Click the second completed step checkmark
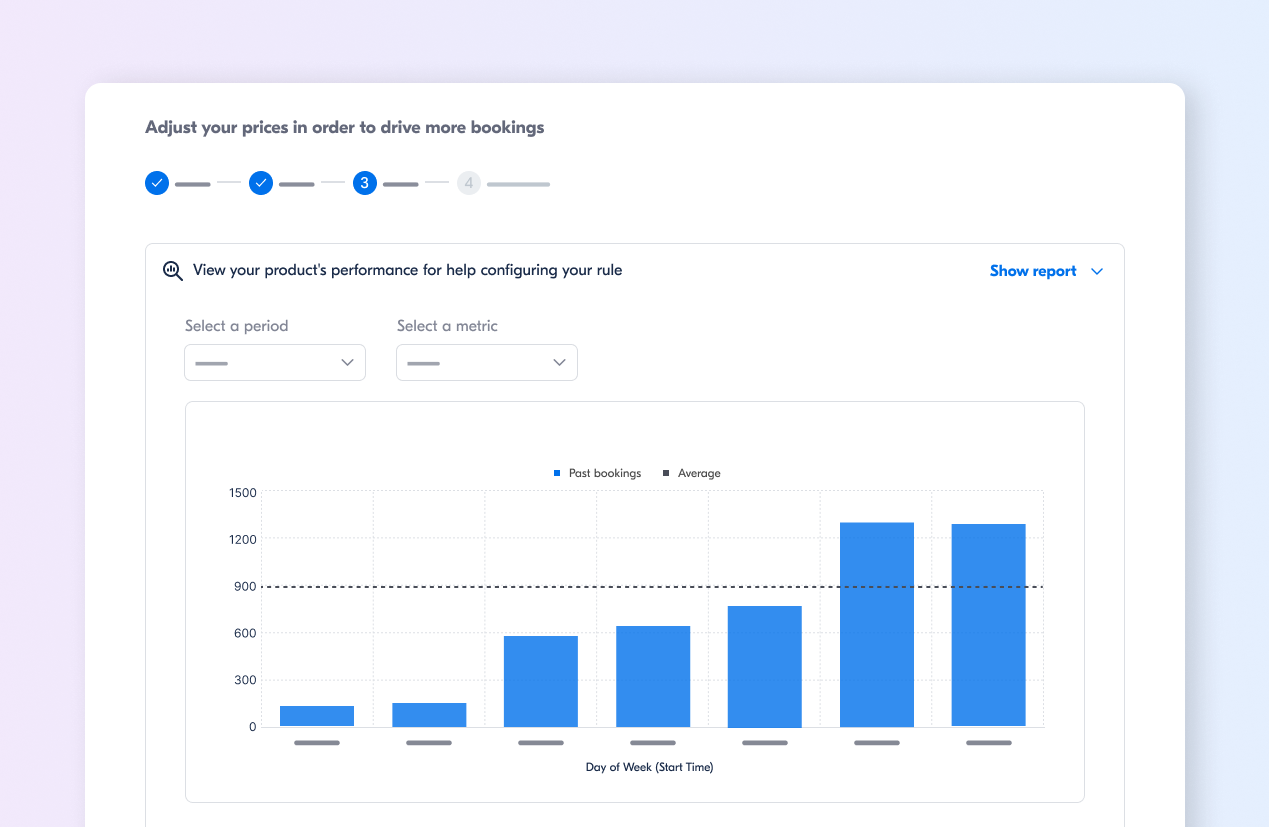The width and height of the screenshot is (1269, 827). 261,183
